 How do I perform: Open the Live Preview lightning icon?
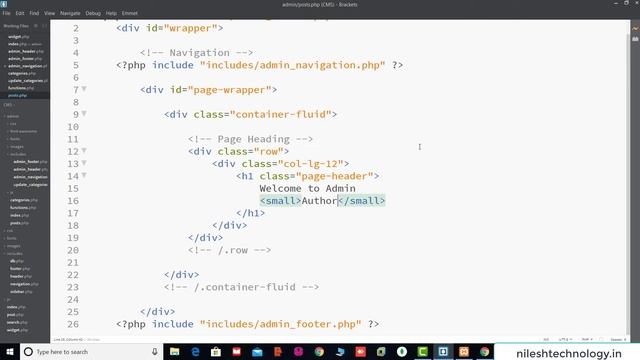[x=635, y=29]
